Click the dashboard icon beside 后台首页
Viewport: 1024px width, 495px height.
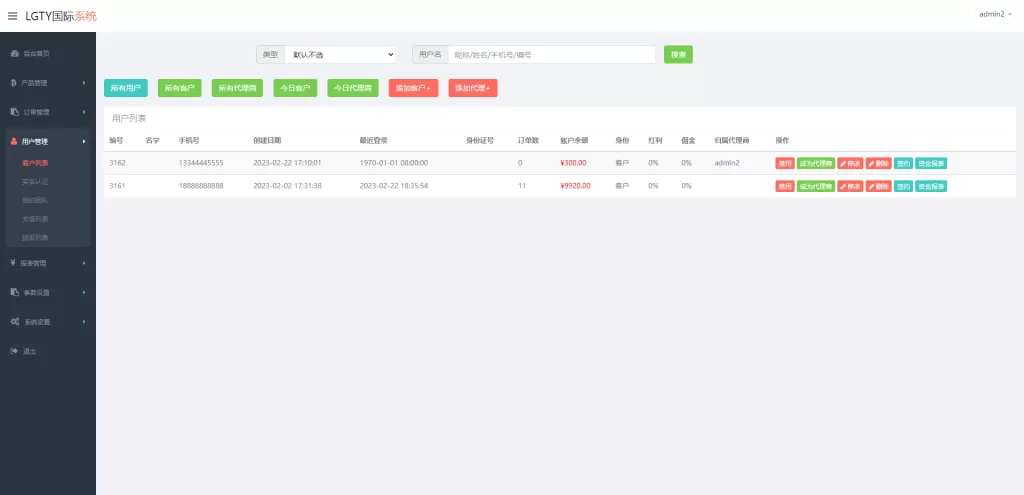click(x=14, y=54)
